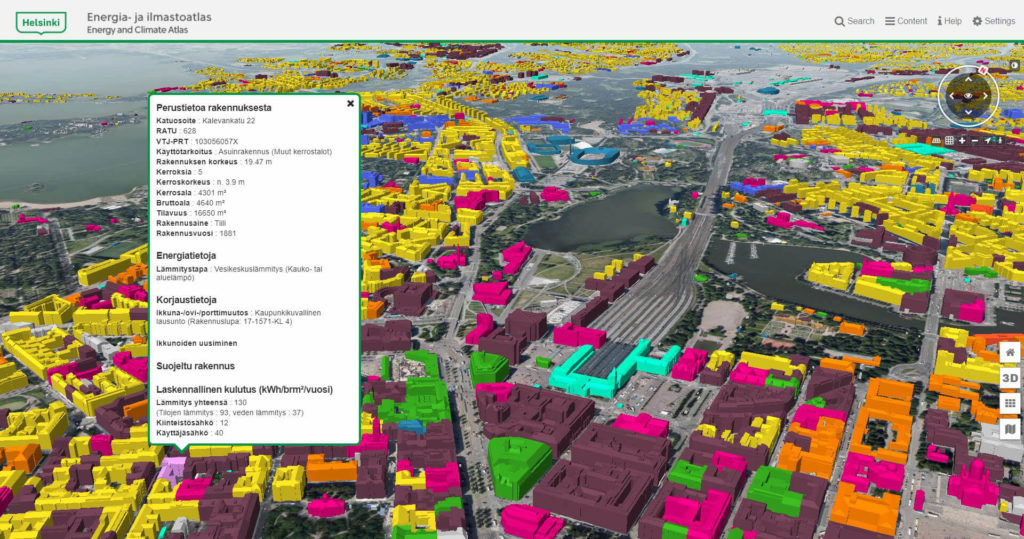The width and height of the screenshot is (1024, 539).
Task: Click the eye icon in compass center
Action: pyautogui.click(x=968, y=96)
